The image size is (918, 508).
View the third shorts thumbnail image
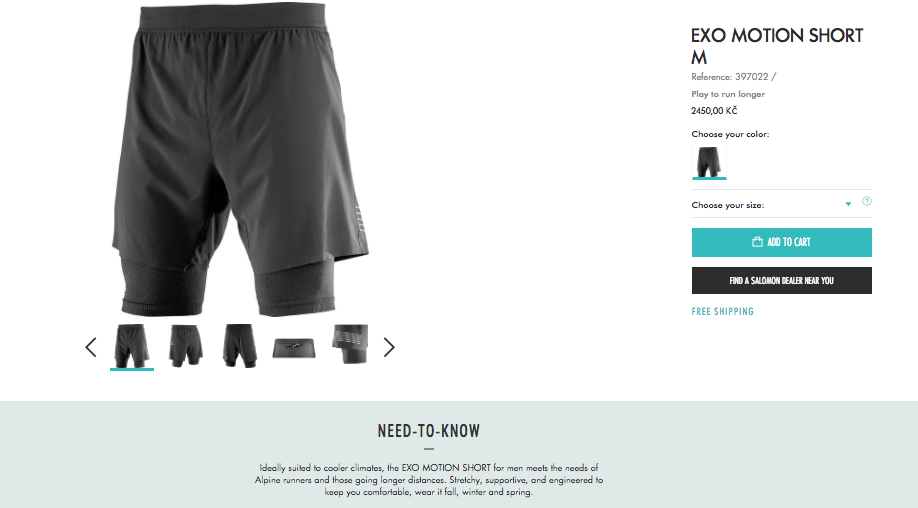click(x=239, y=346)
